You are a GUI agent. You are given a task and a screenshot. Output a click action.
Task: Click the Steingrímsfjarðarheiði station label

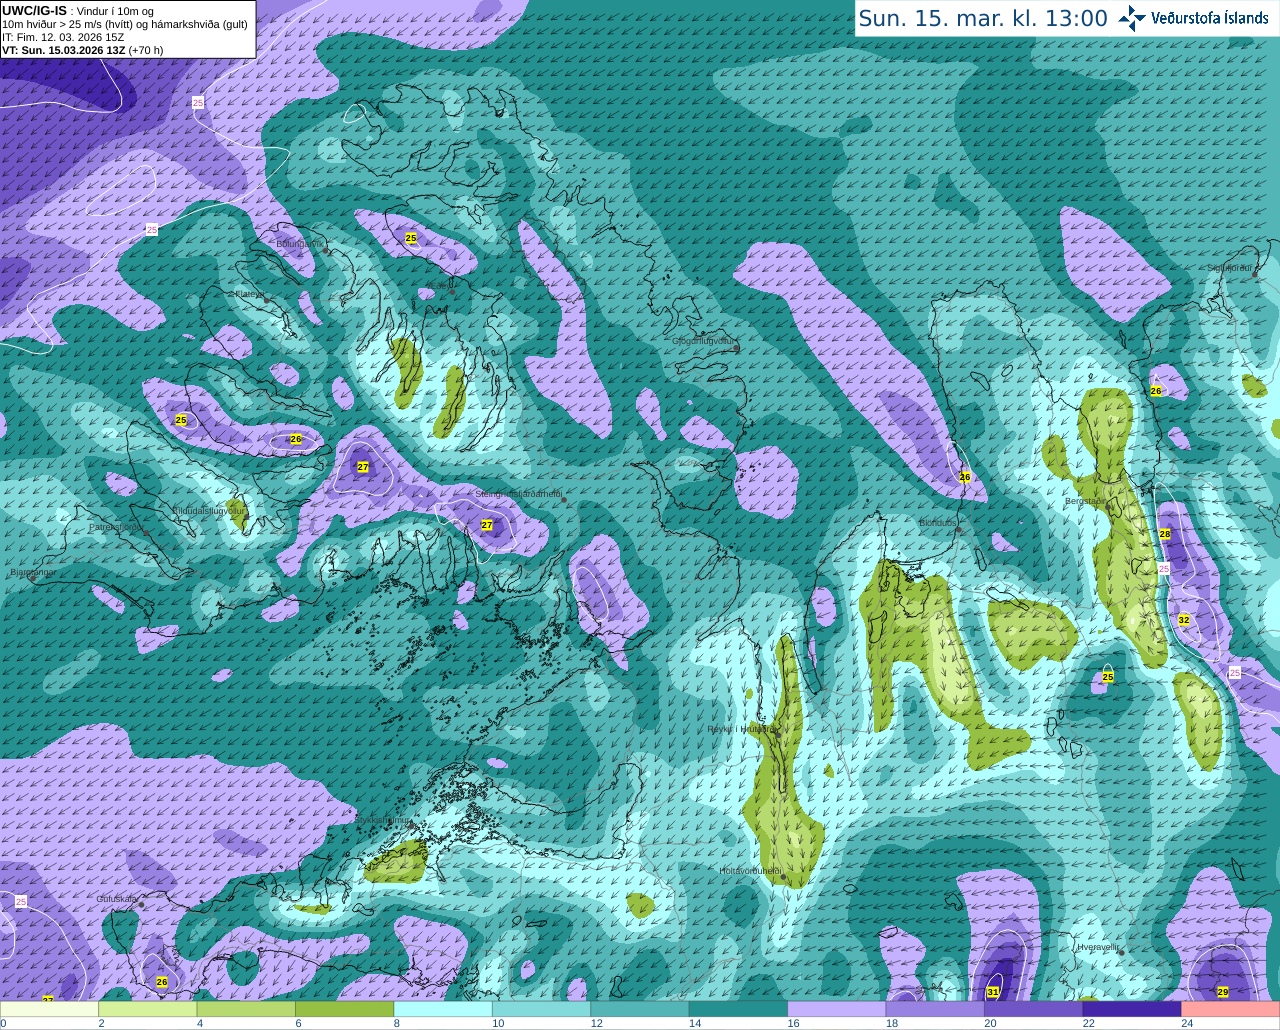click(x=518, y=494)
